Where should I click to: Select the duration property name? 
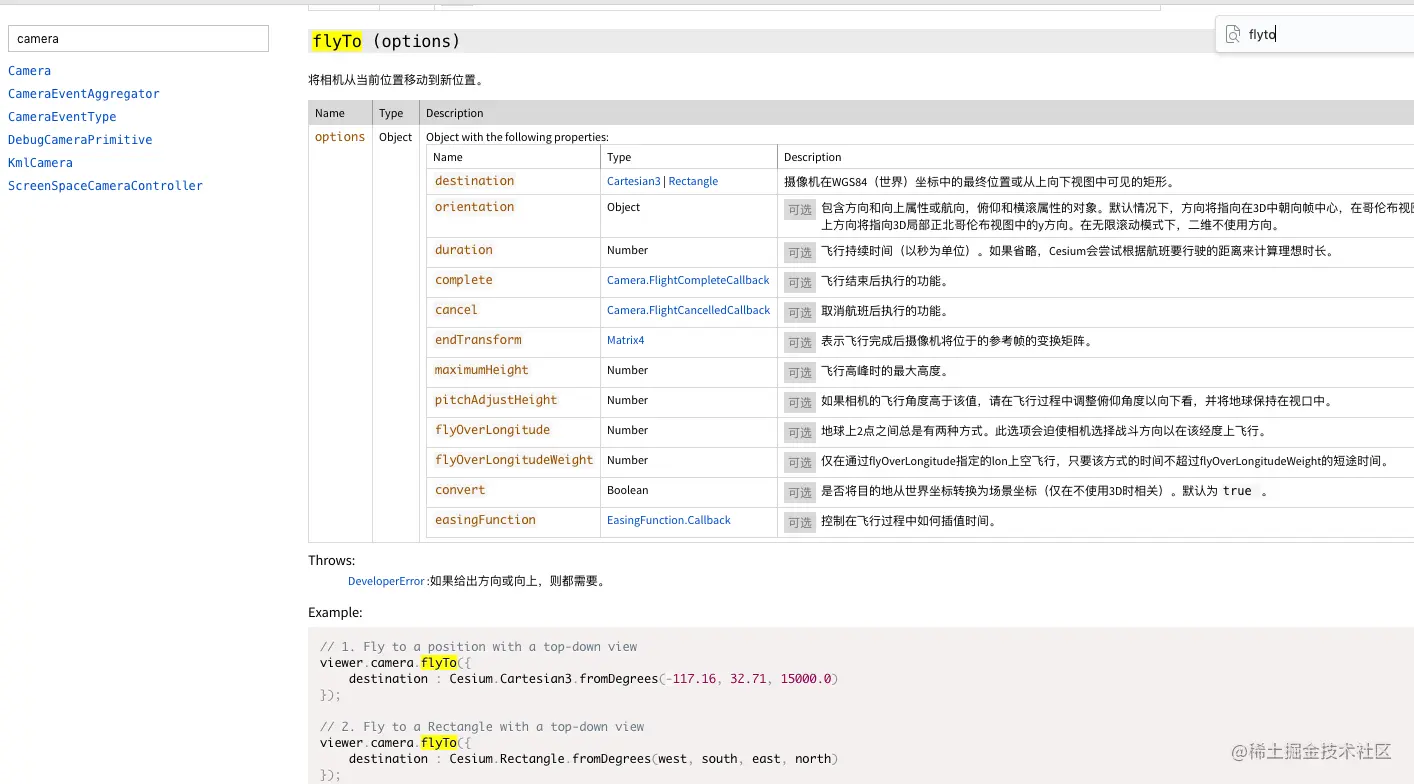(464, 250)
